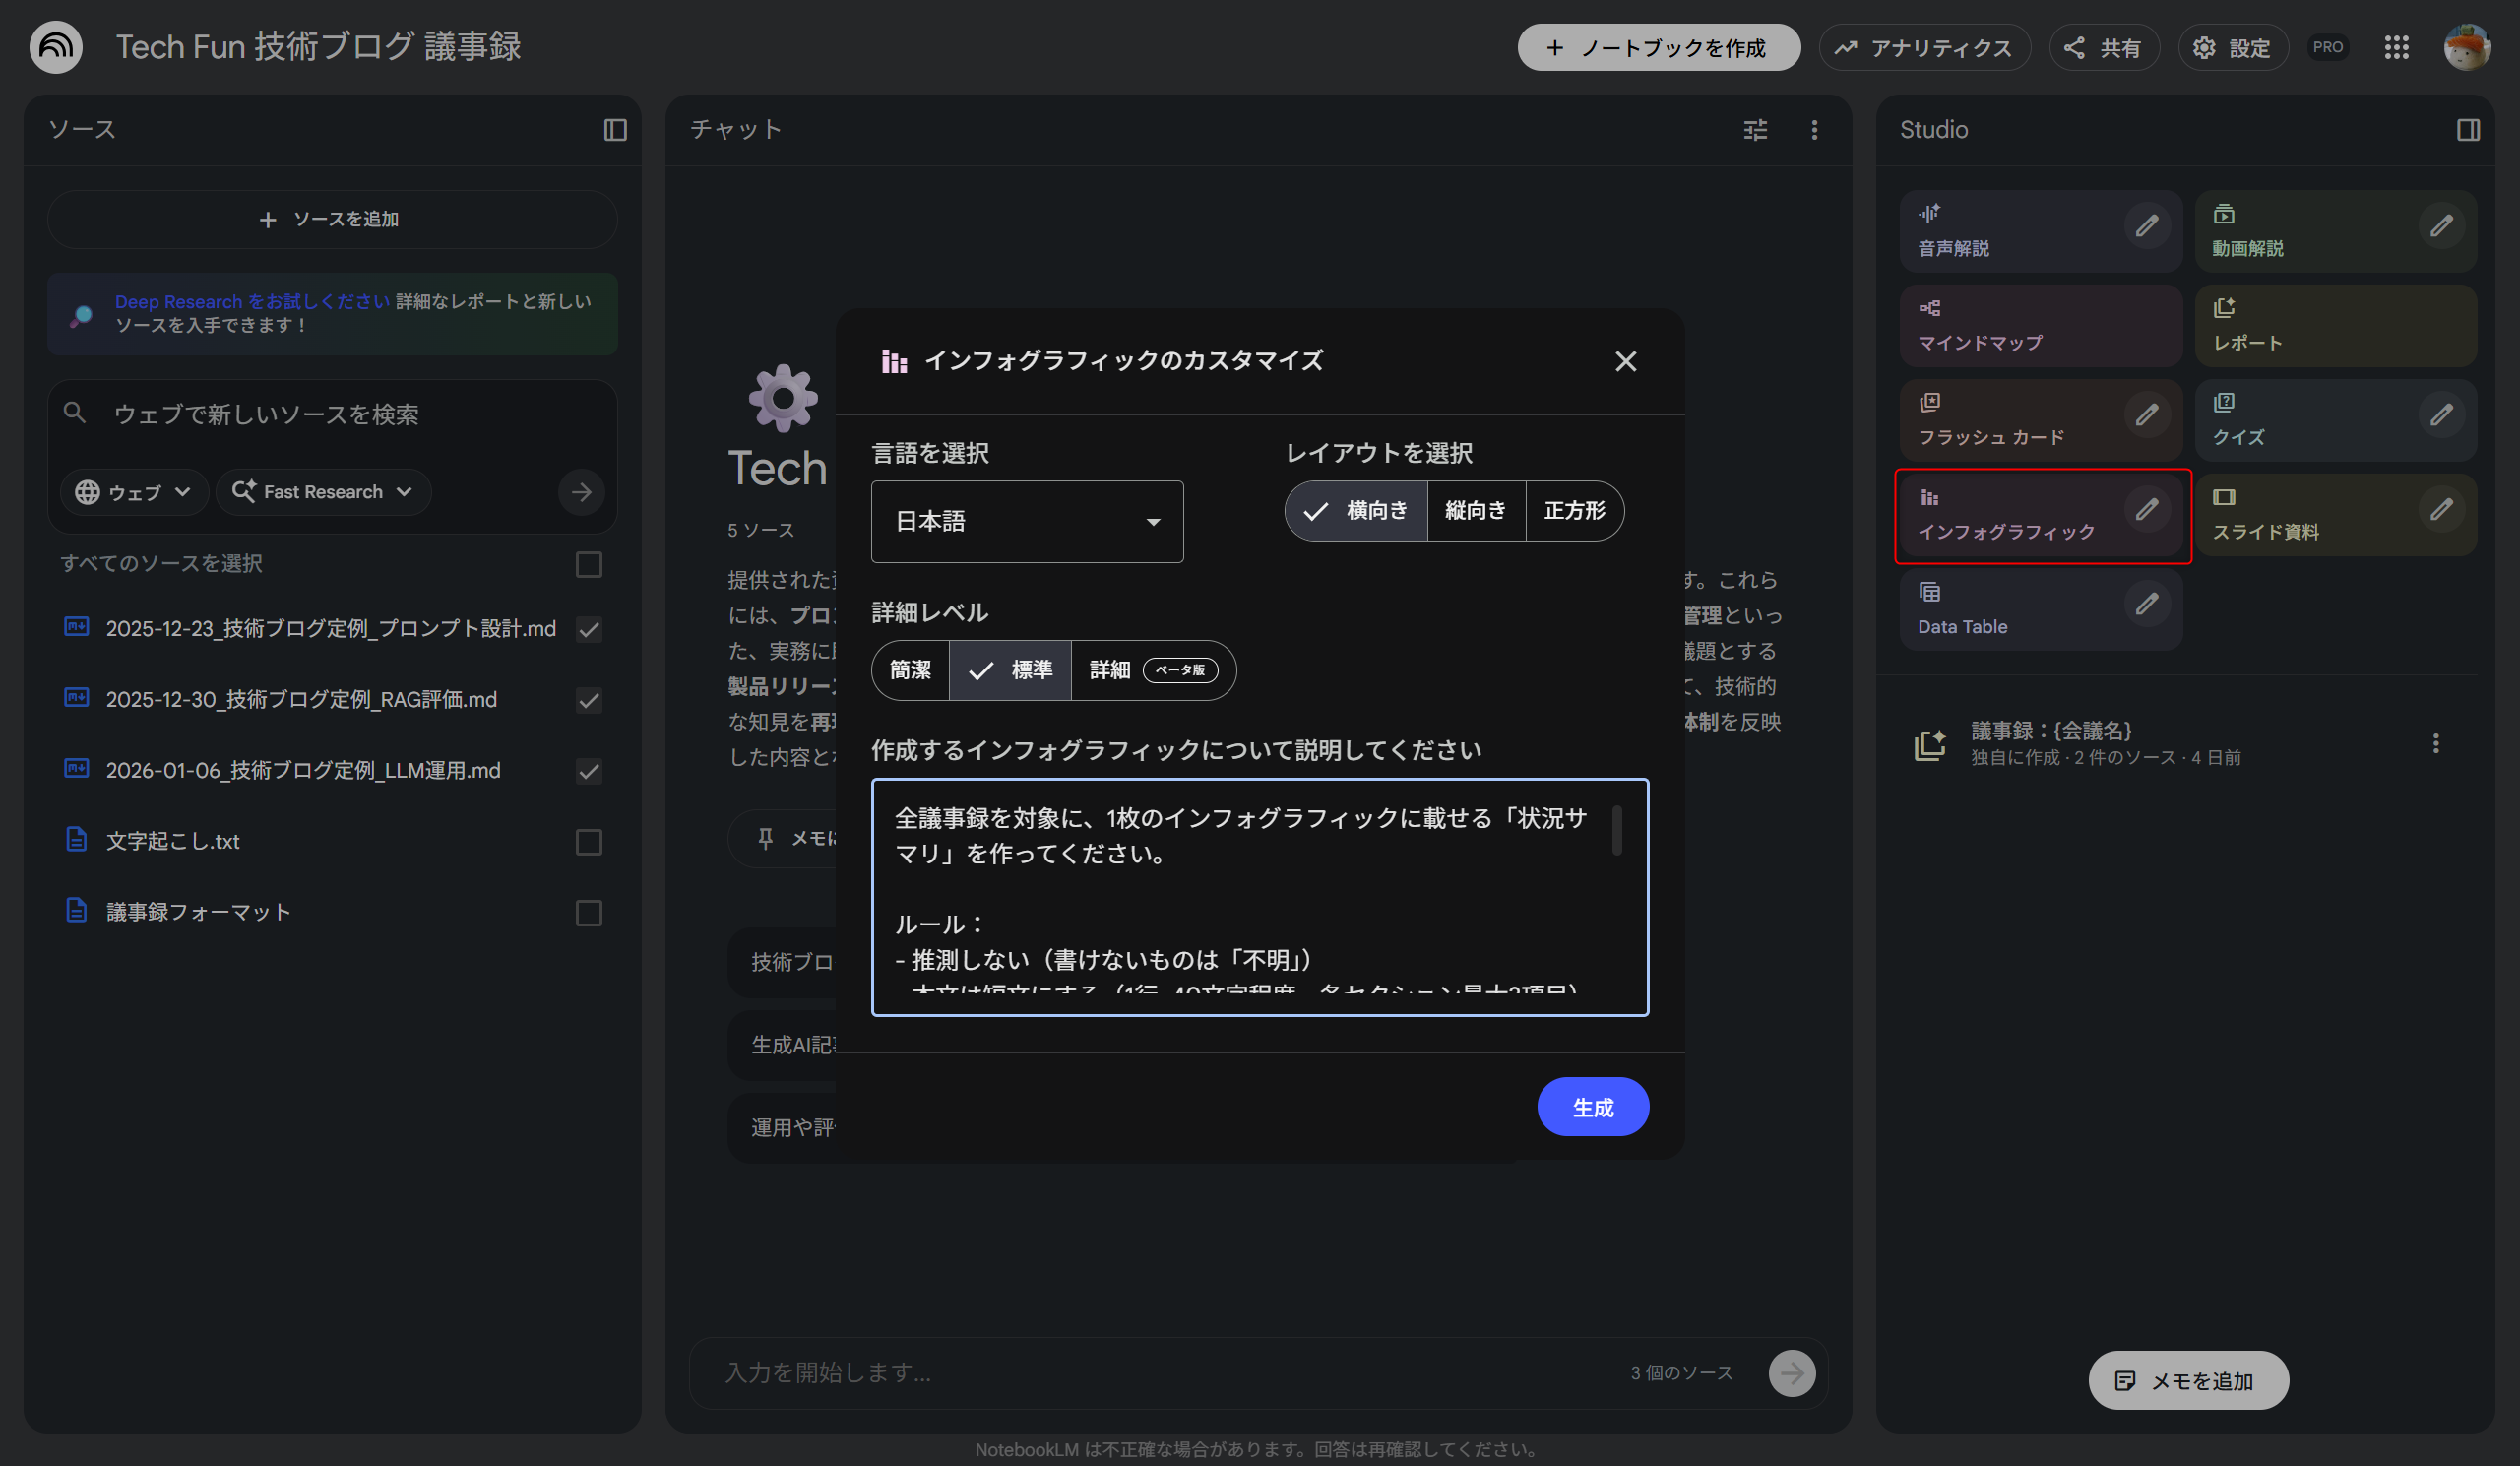Close the infographic customize dialog
The image size is (2520, 1466).
(1625, 361)
